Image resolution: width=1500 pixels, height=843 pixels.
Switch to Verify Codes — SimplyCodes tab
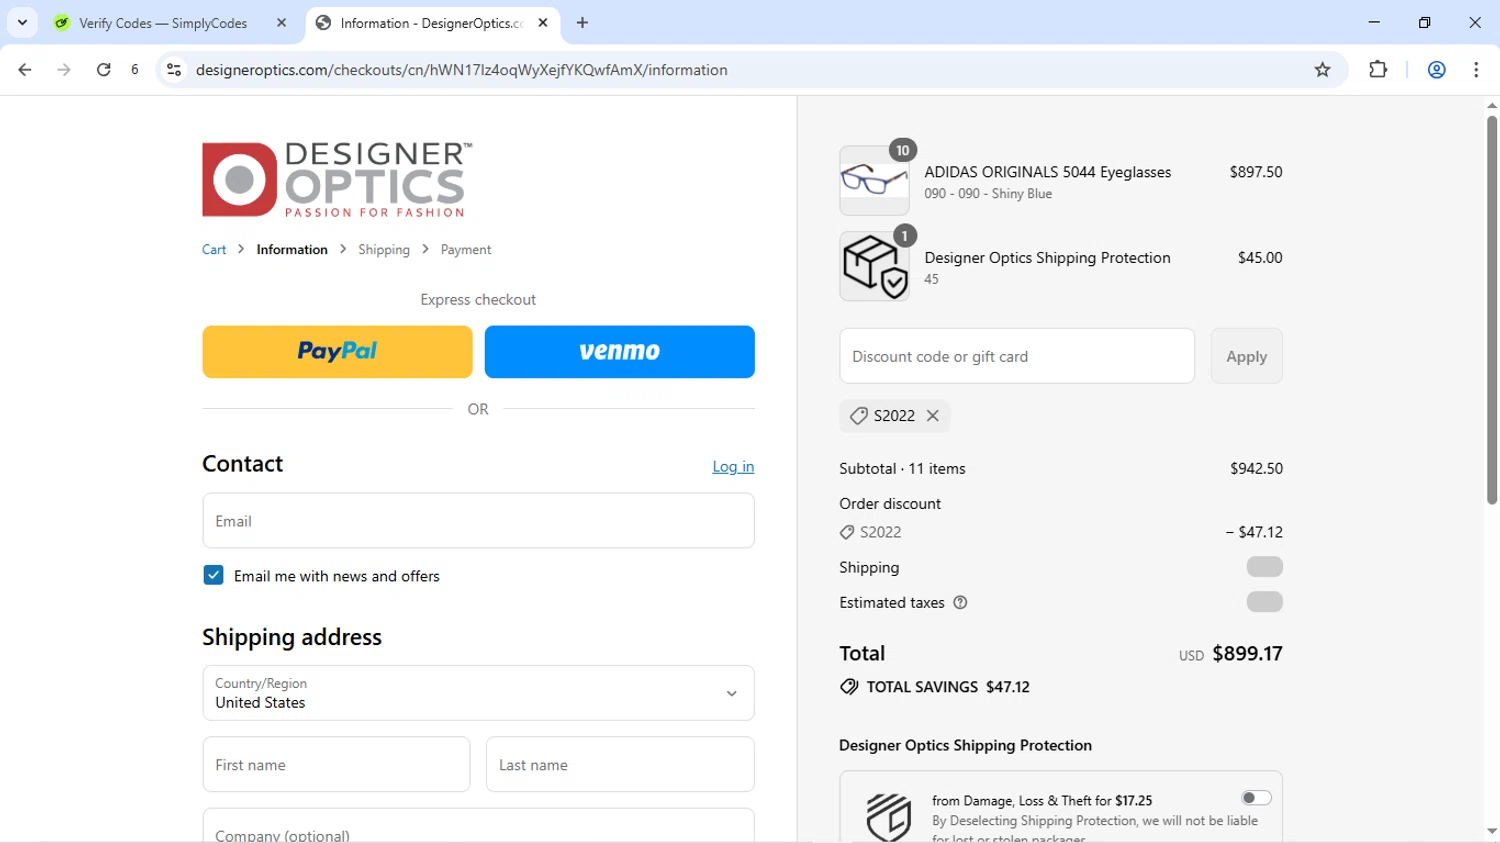[x=163, y=23]
